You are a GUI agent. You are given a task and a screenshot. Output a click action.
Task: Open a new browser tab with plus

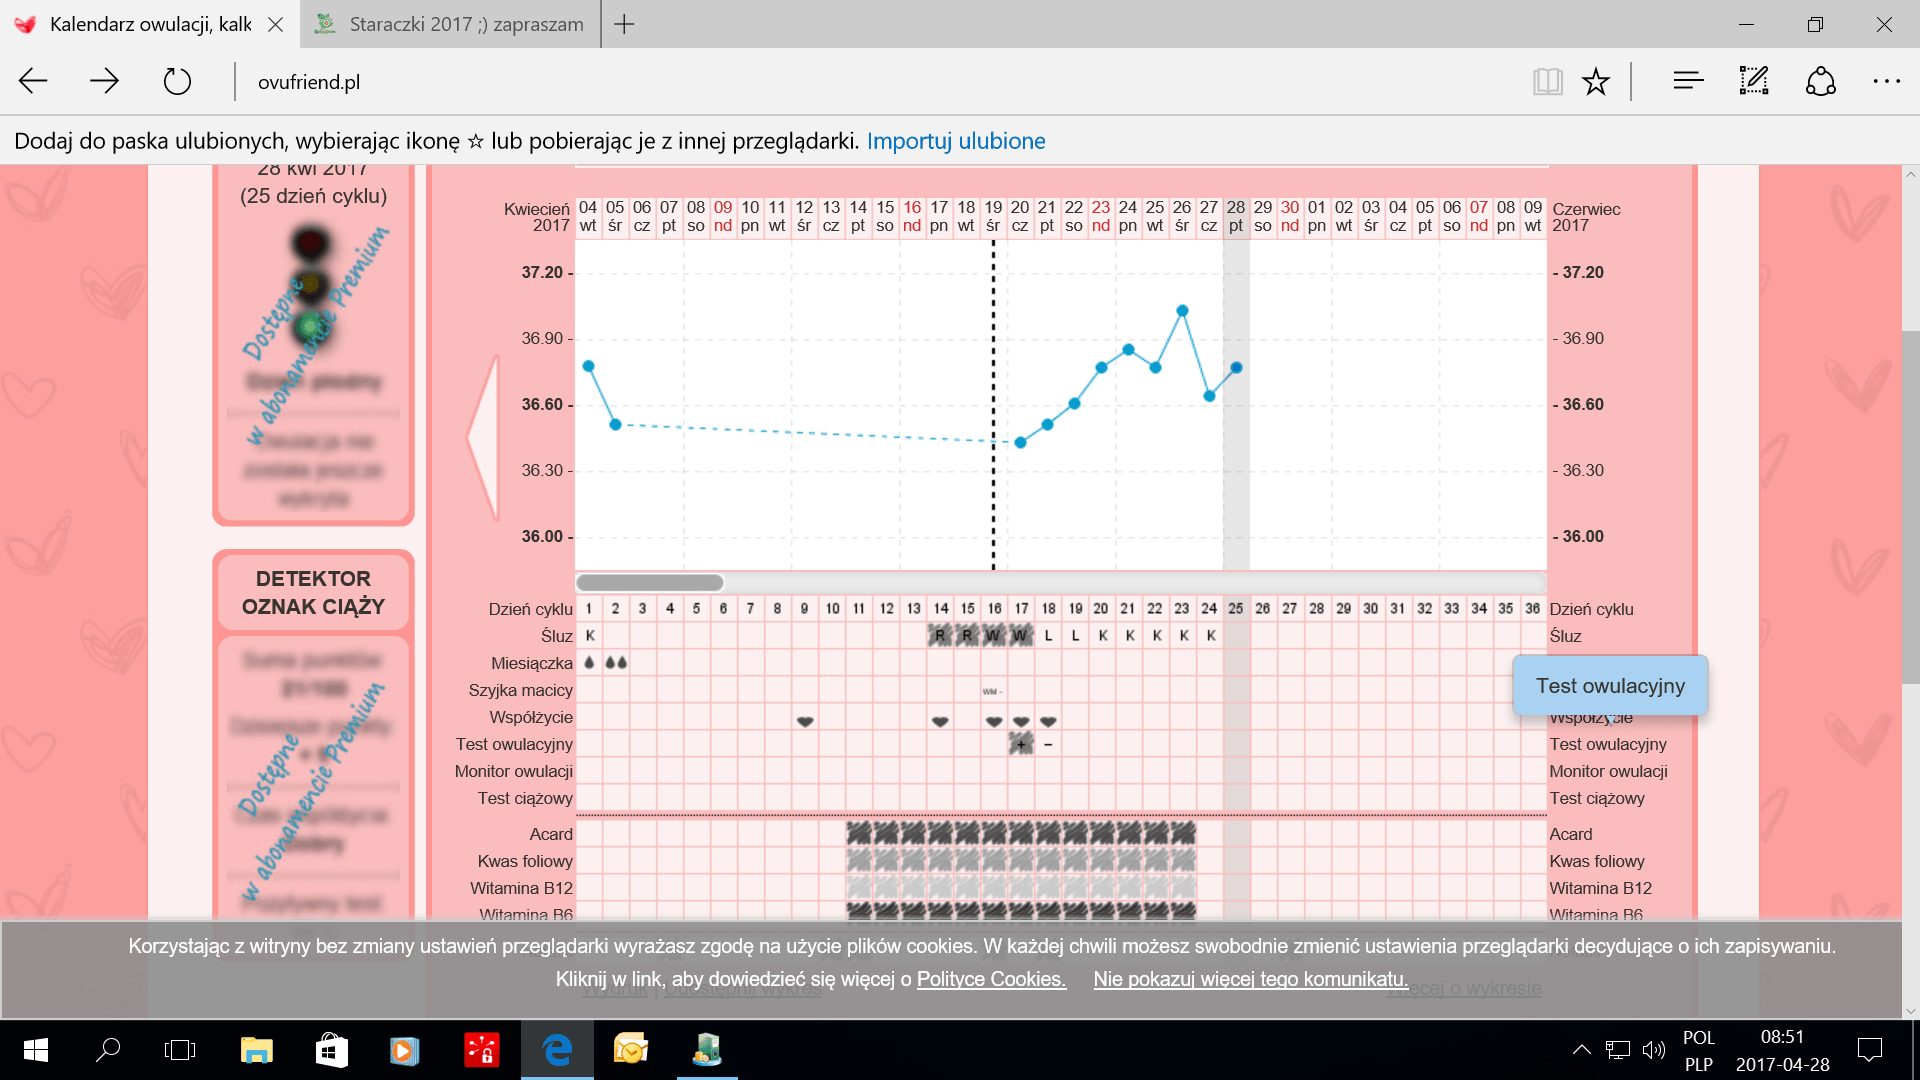[x=625, y=24]
